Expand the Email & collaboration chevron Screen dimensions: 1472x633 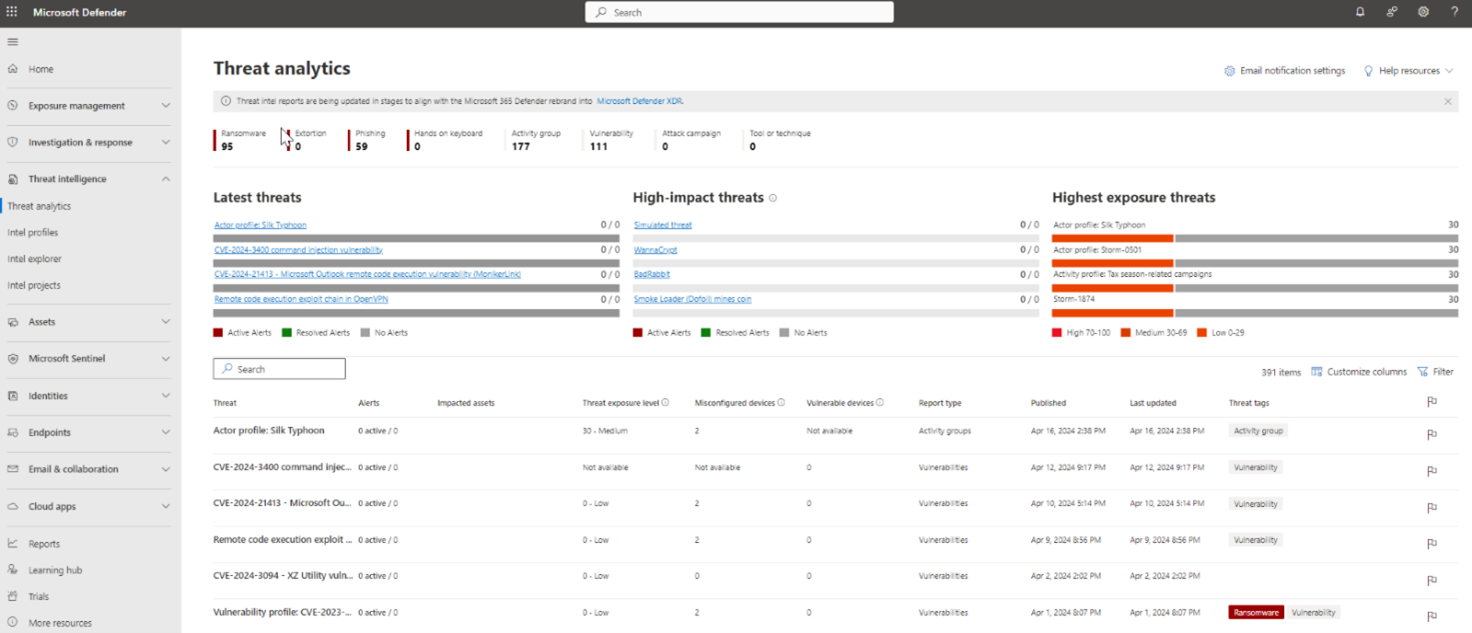[x=166, y=469]
